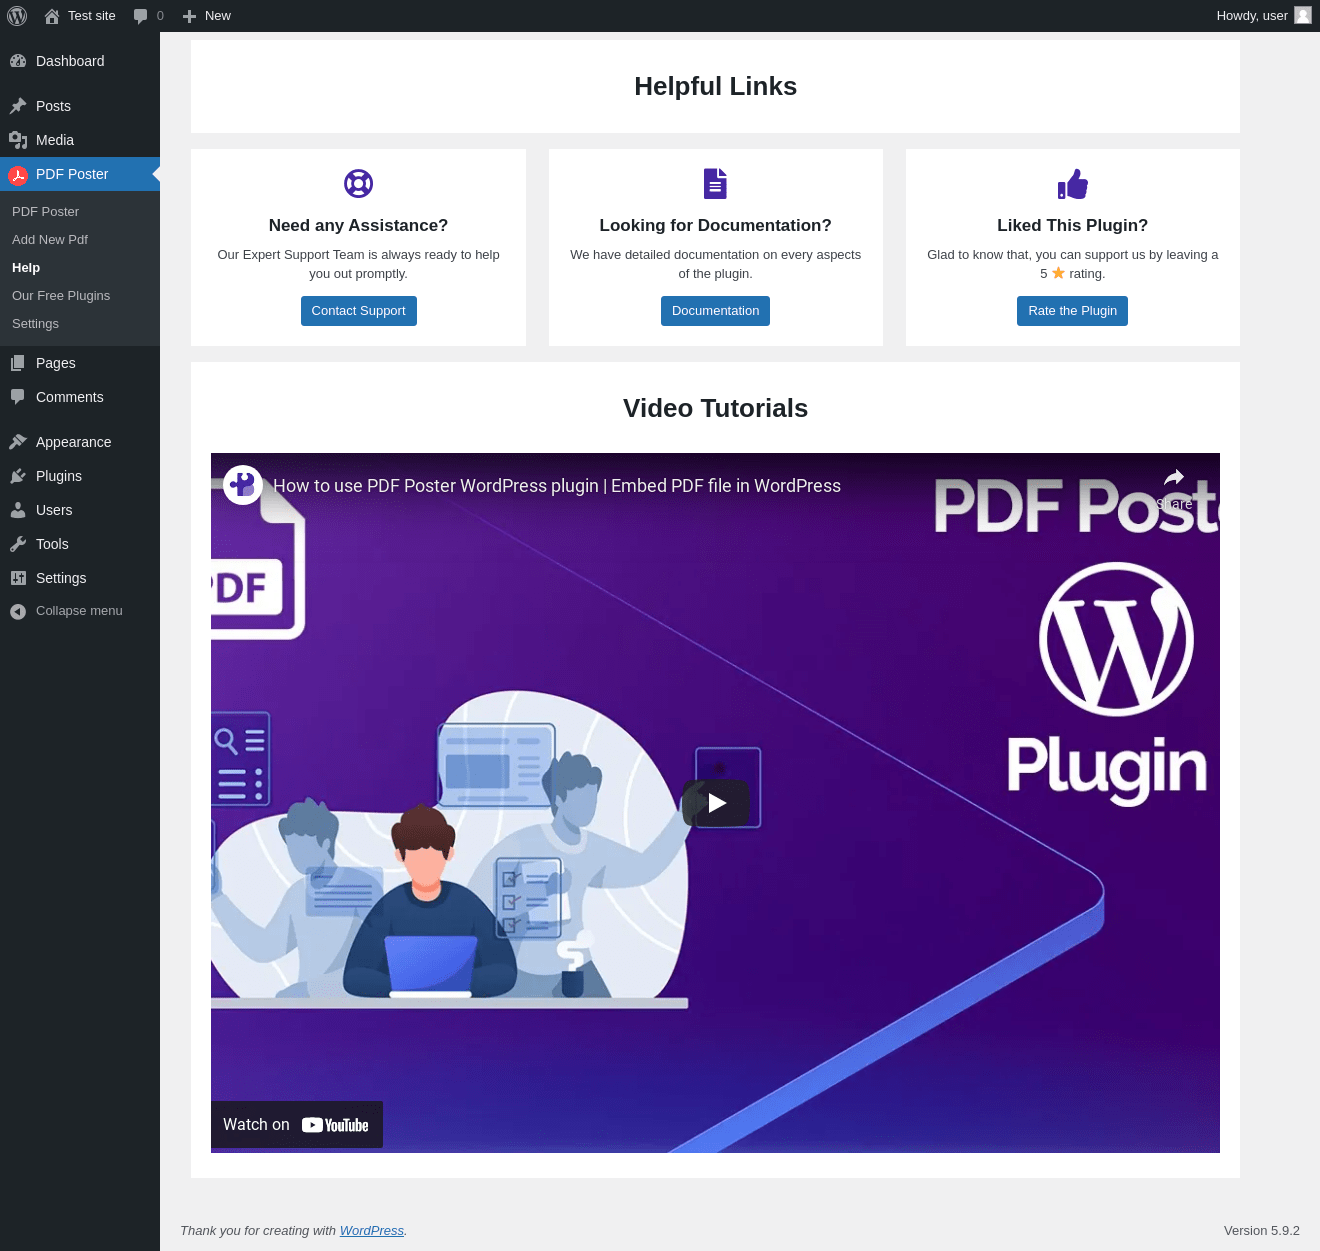Click the Documentation button

click(716, 311)
